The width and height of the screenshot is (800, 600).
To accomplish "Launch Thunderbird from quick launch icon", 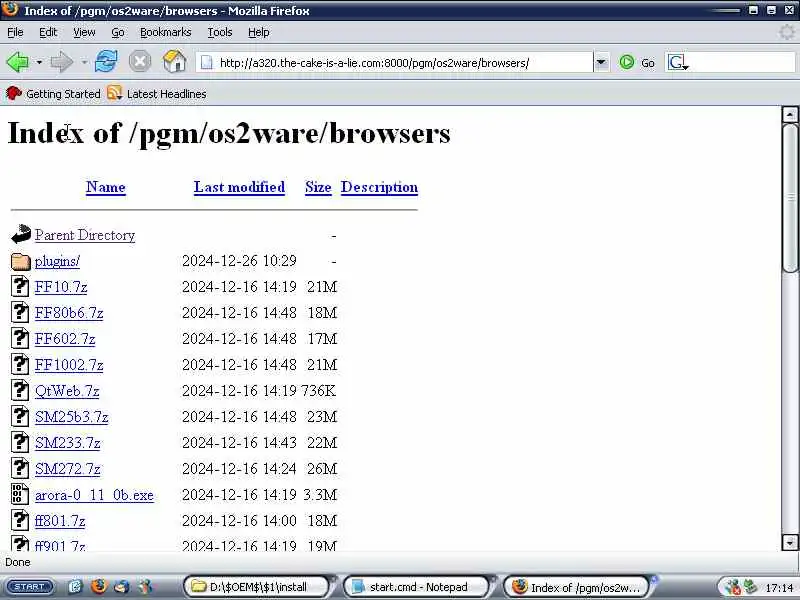I will click(122, 587).
